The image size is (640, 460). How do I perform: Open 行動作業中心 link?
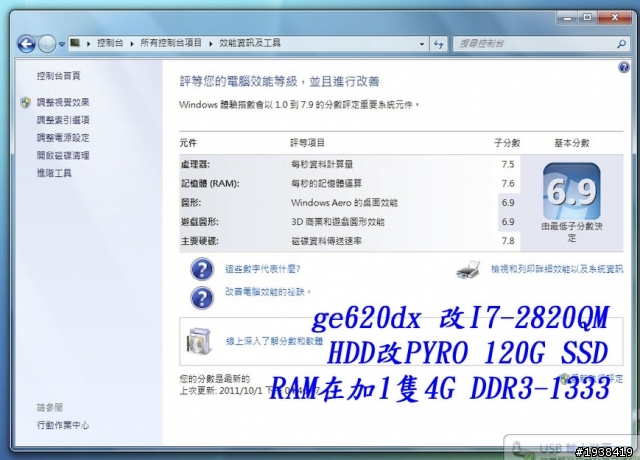click(x=63, y=425)
